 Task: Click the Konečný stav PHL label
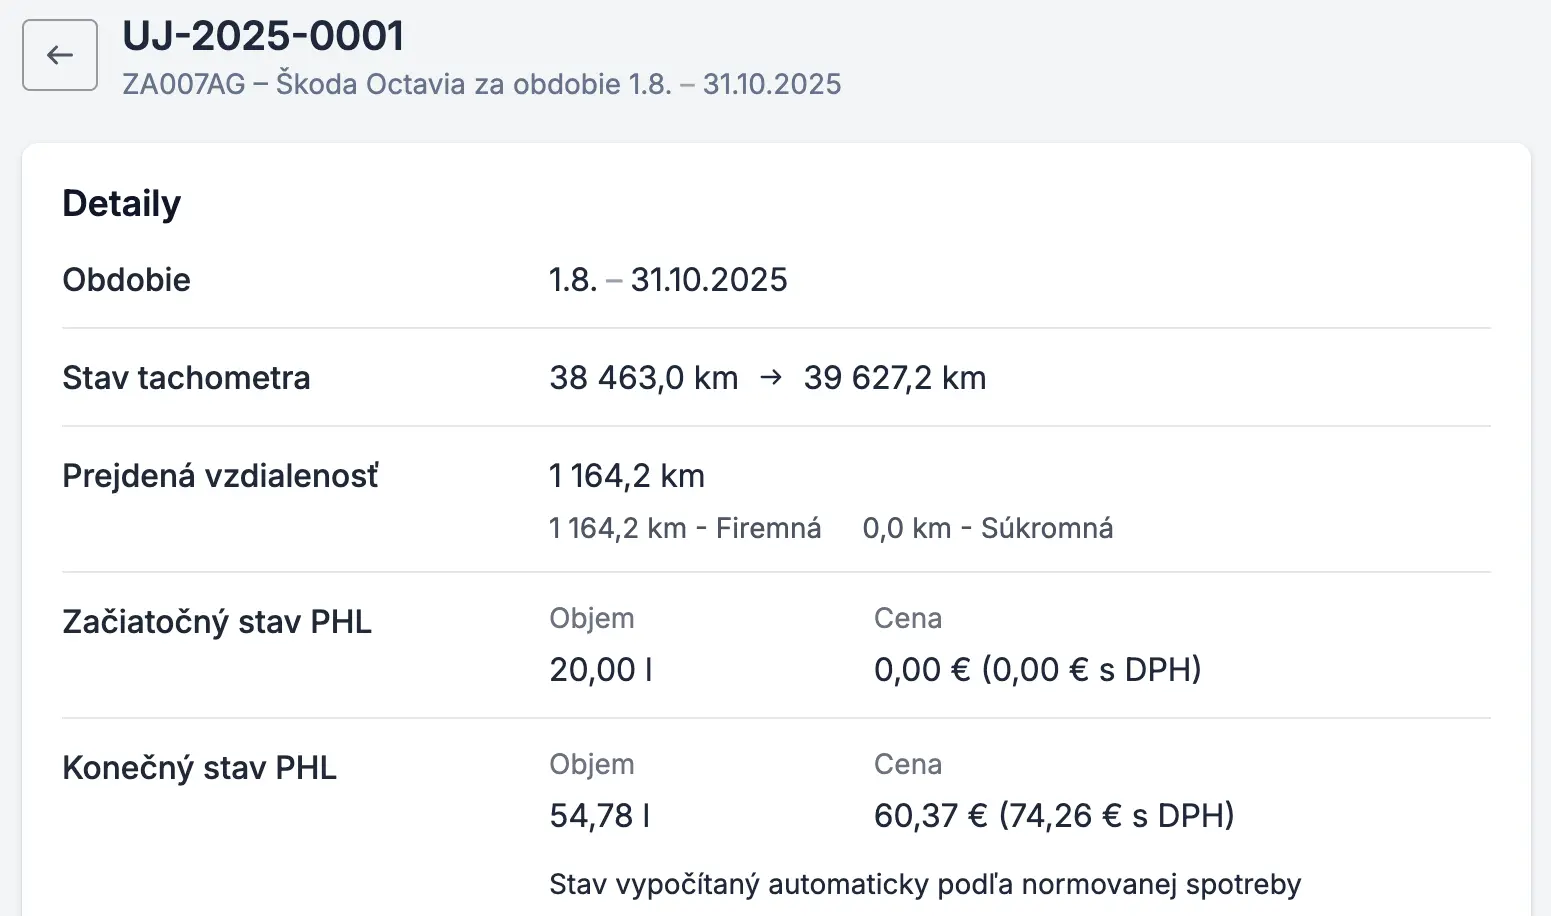coord(199,768)
